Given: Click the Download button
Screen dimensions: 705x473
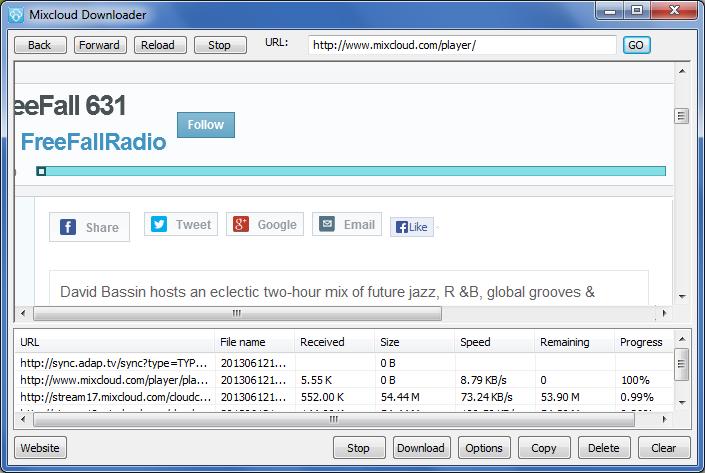Looking at the screenshot, I should click(x=421, y=448).
